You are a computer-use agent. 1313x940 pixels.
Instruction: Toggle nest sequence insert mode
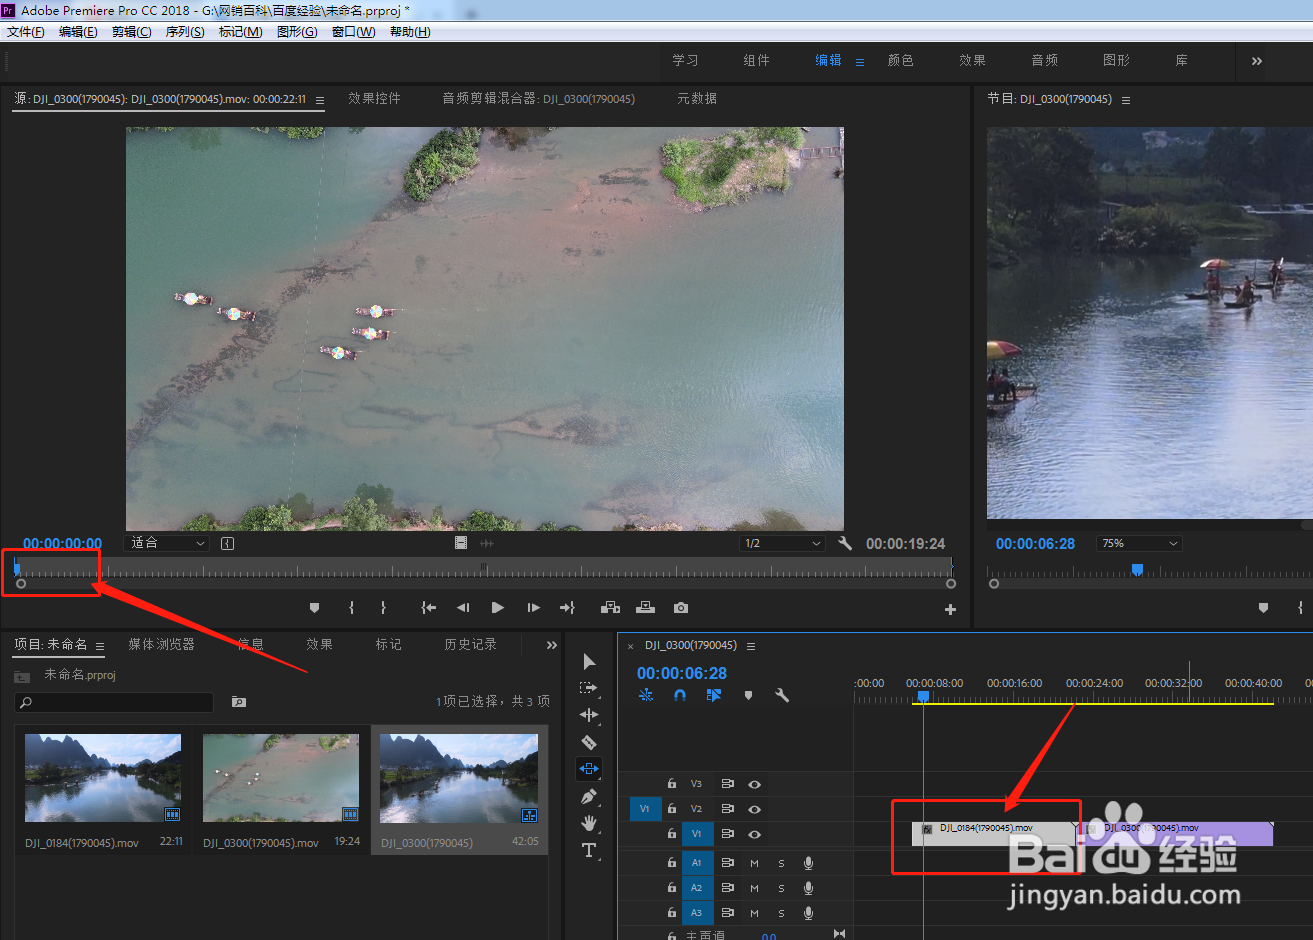click(646, 695)
